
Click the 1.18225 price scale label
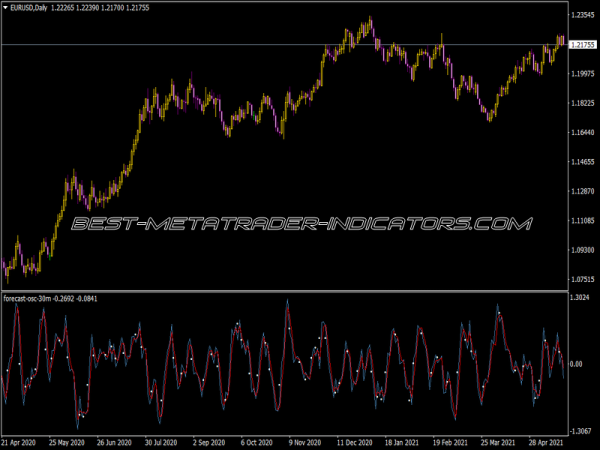[x=582, y=104]
